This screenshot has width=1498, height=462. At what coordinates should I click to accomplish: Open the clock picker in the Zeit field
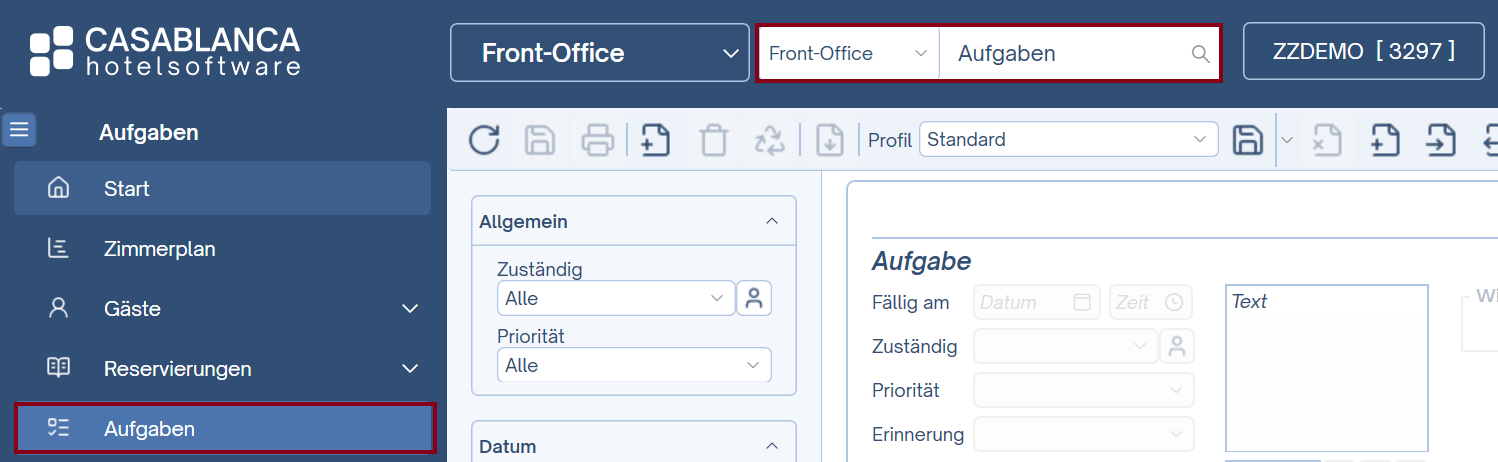point(1173,302)
